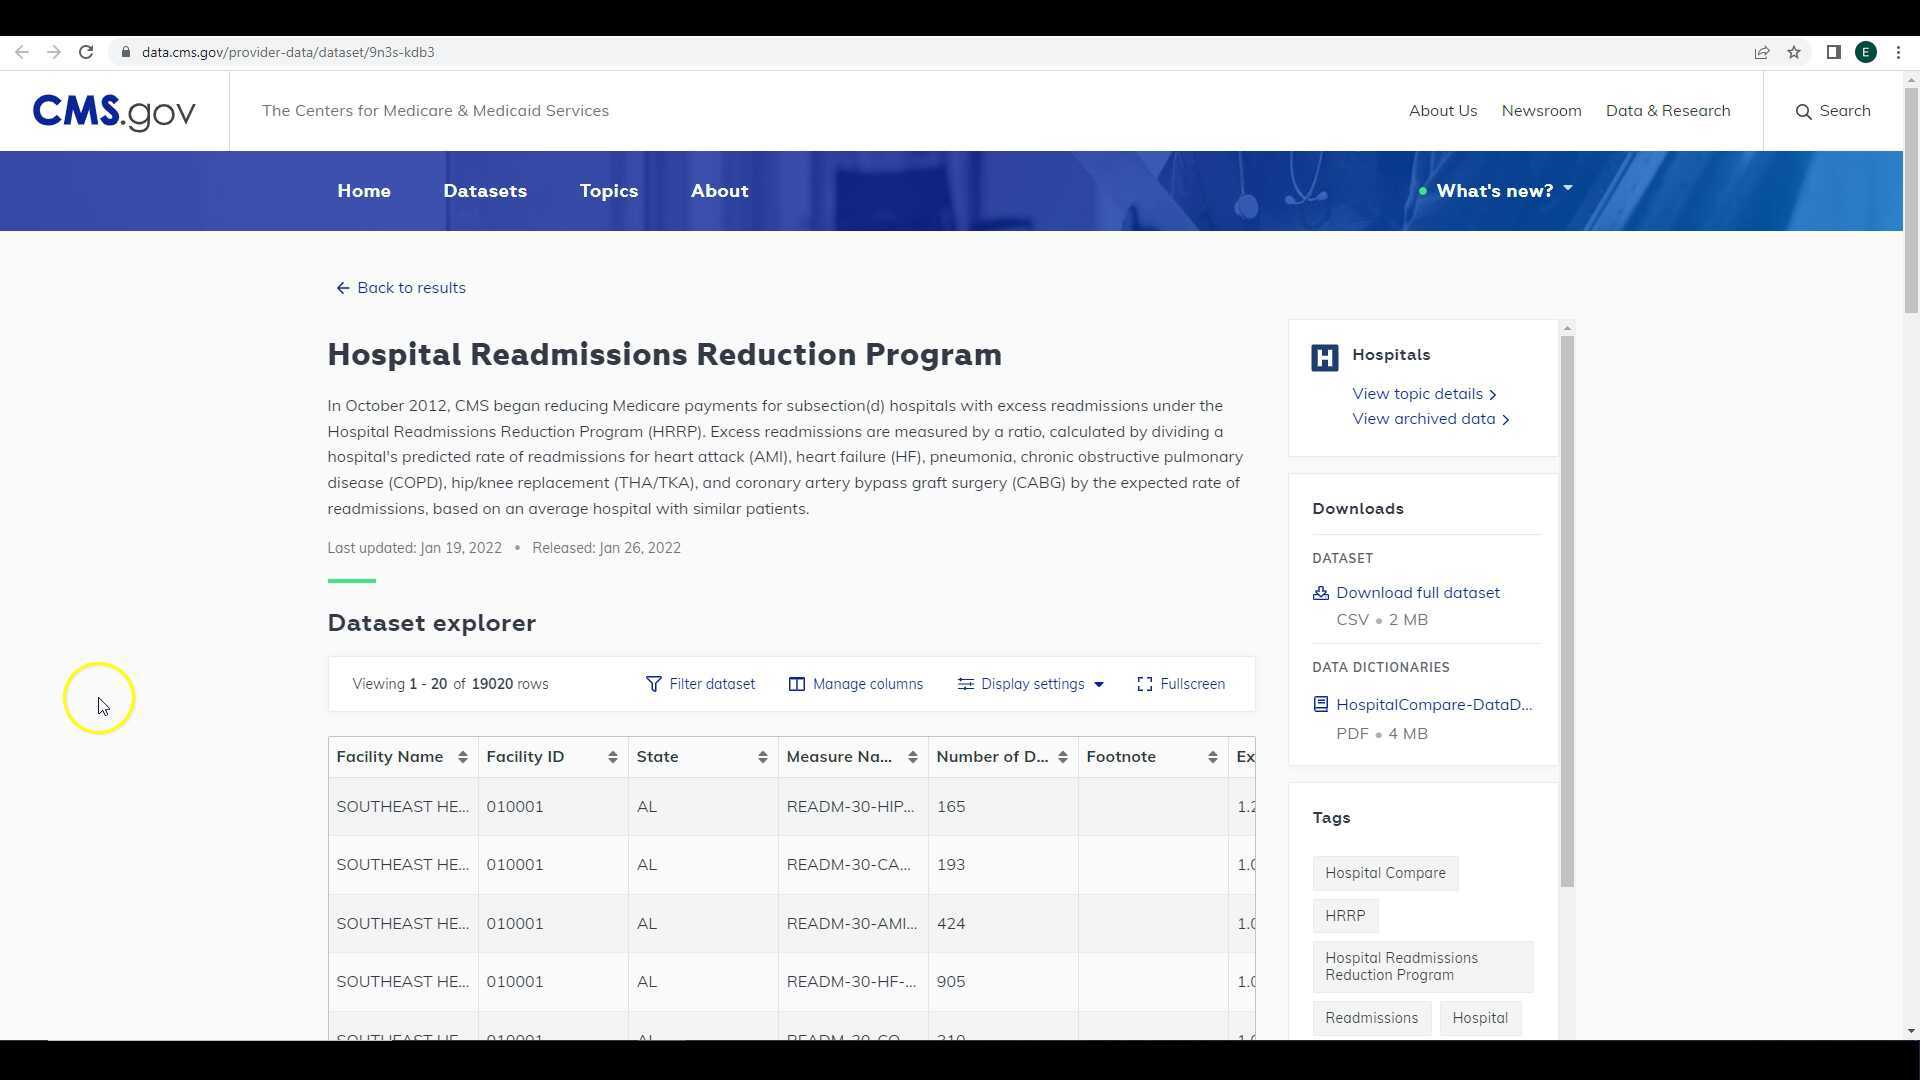Click the sidebar panel's vertical scrollbar
This screenshot has width=1920, height=1080.
(1567, 610)
